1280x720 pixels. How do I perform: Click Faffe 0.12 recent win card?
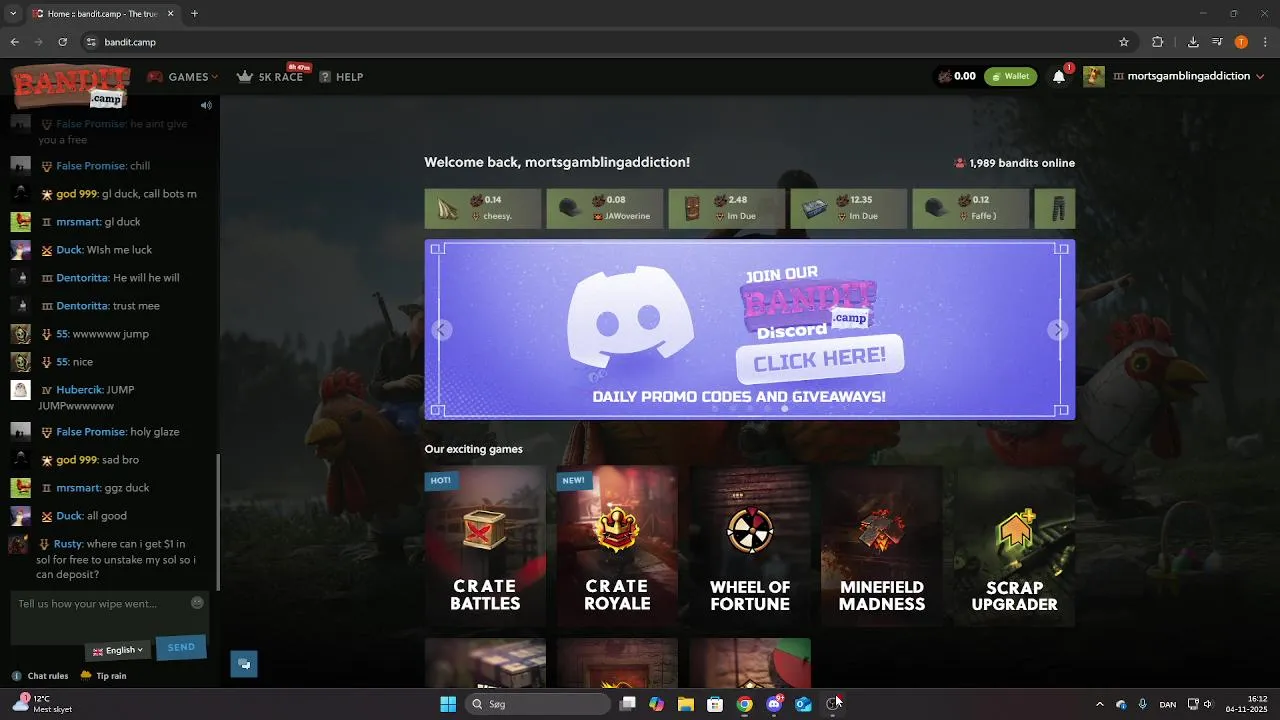[x=971, y=208]
